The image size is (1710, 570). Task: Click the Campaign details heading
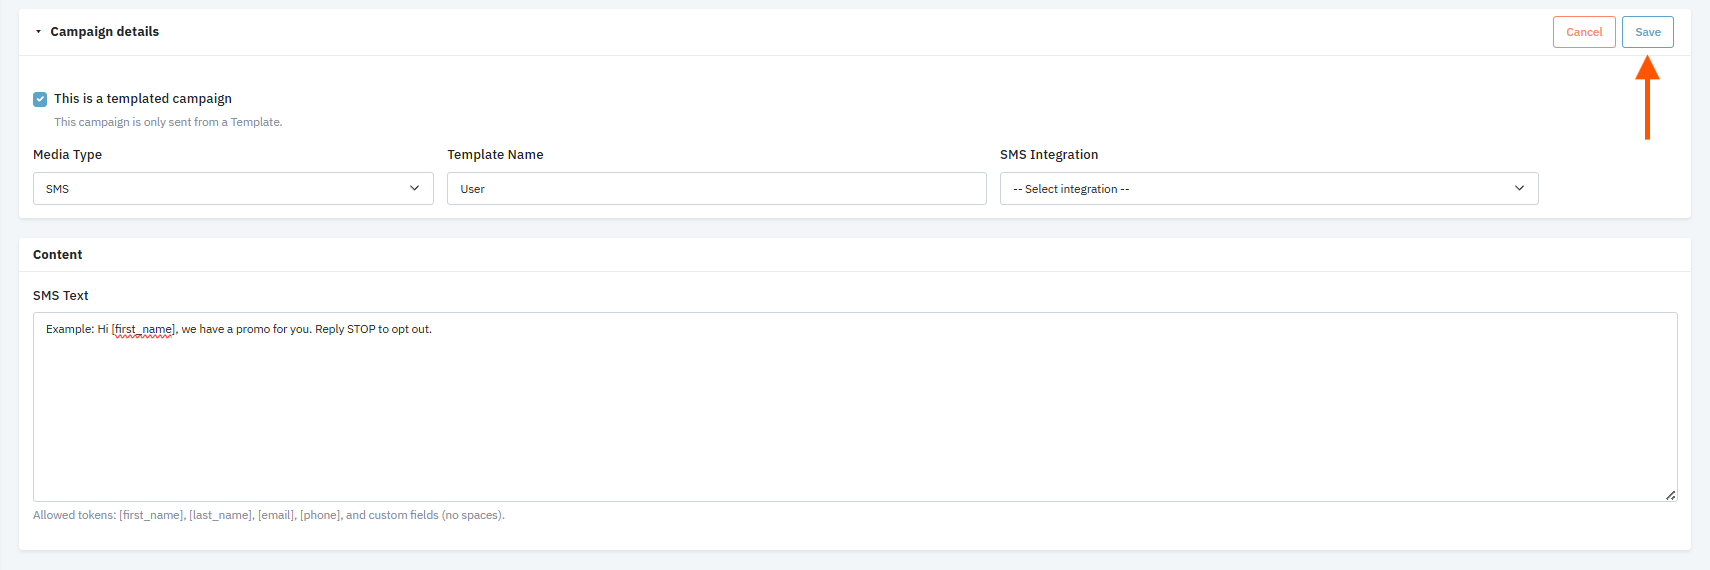coord(105,32)
